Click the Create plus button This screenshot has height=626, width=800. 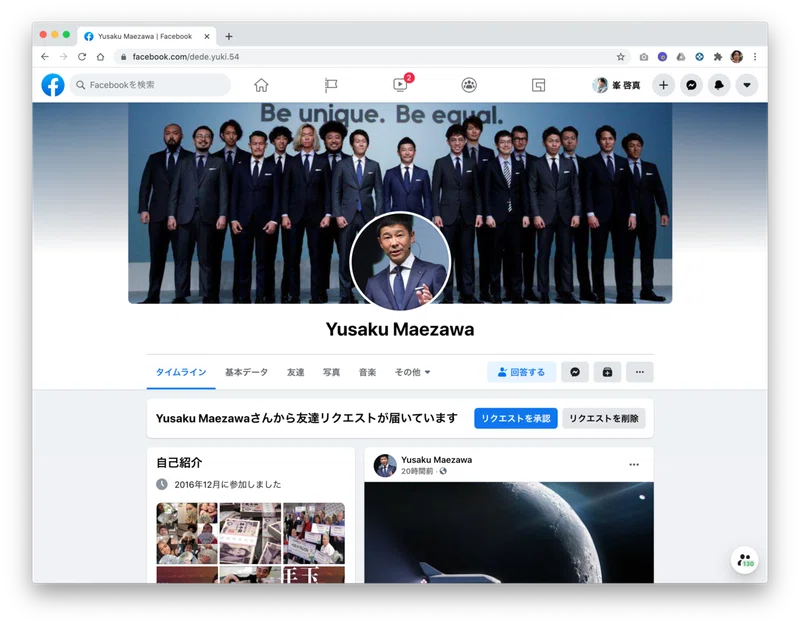pos(663,85)
